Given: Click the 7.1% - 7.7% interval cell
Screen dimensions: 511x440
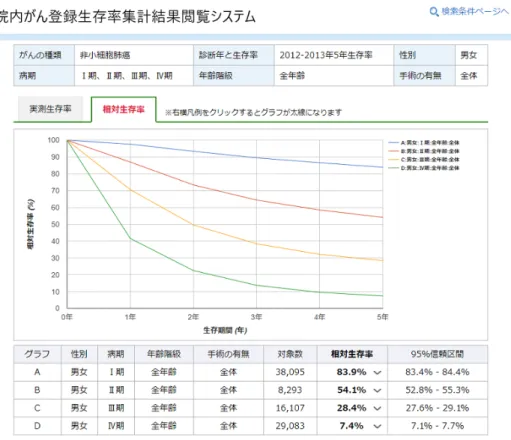Looking at the screenshot, I should coord(437,426).
